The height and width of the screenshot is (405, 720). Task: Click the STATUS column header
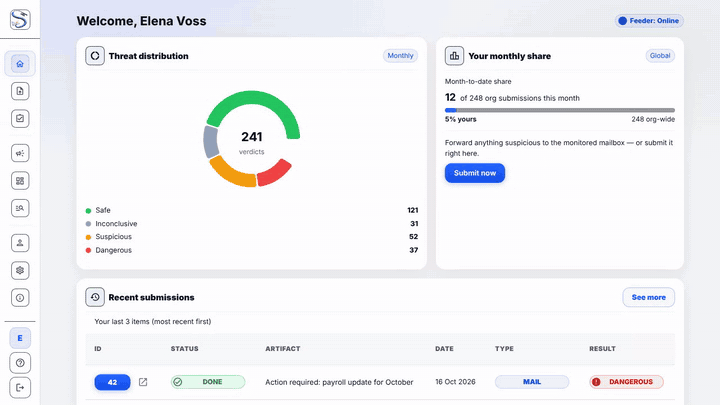point(185,349)
